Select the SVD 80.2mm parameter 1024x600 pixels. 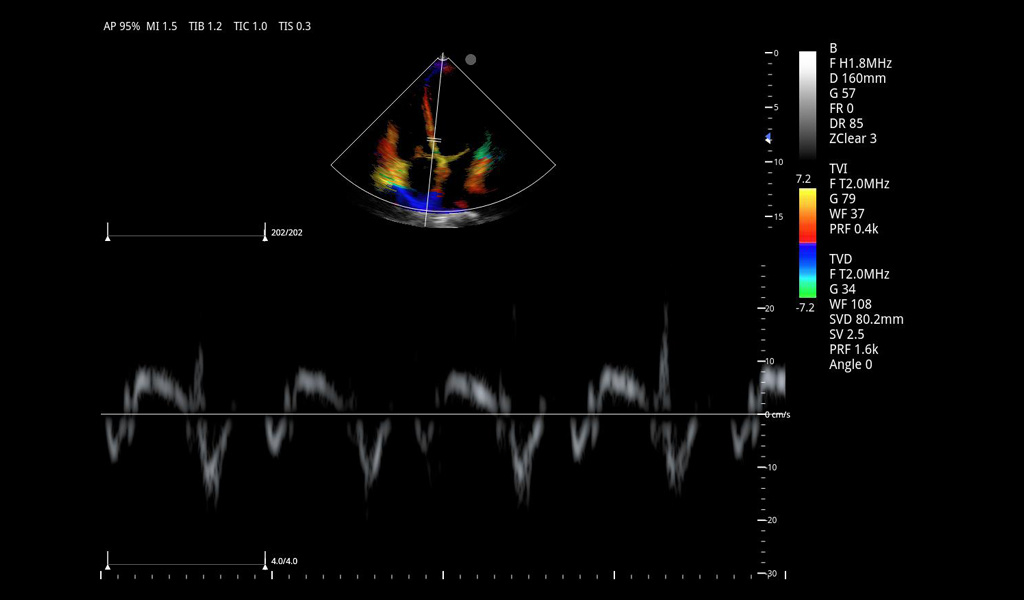tap(866, 319)
